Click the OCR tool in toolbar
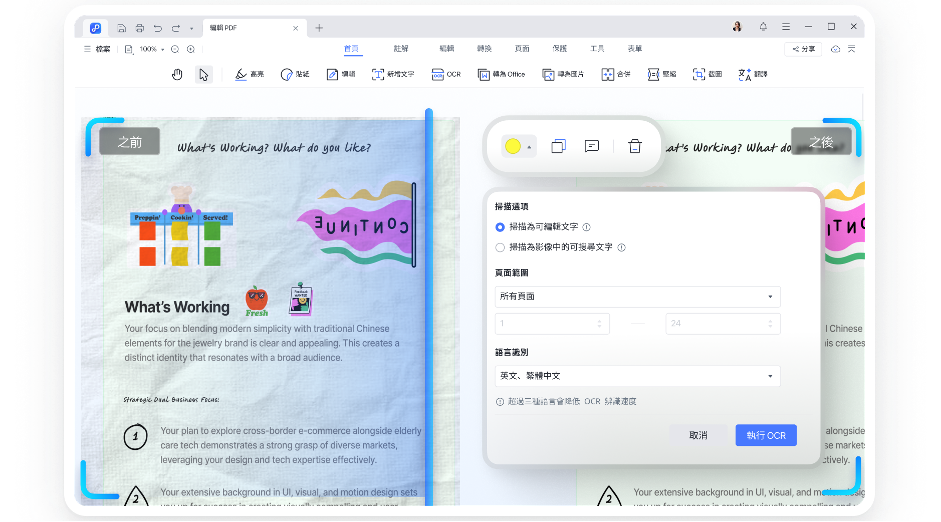The height and width of the screenshot is (522, 941). point(446,74)
